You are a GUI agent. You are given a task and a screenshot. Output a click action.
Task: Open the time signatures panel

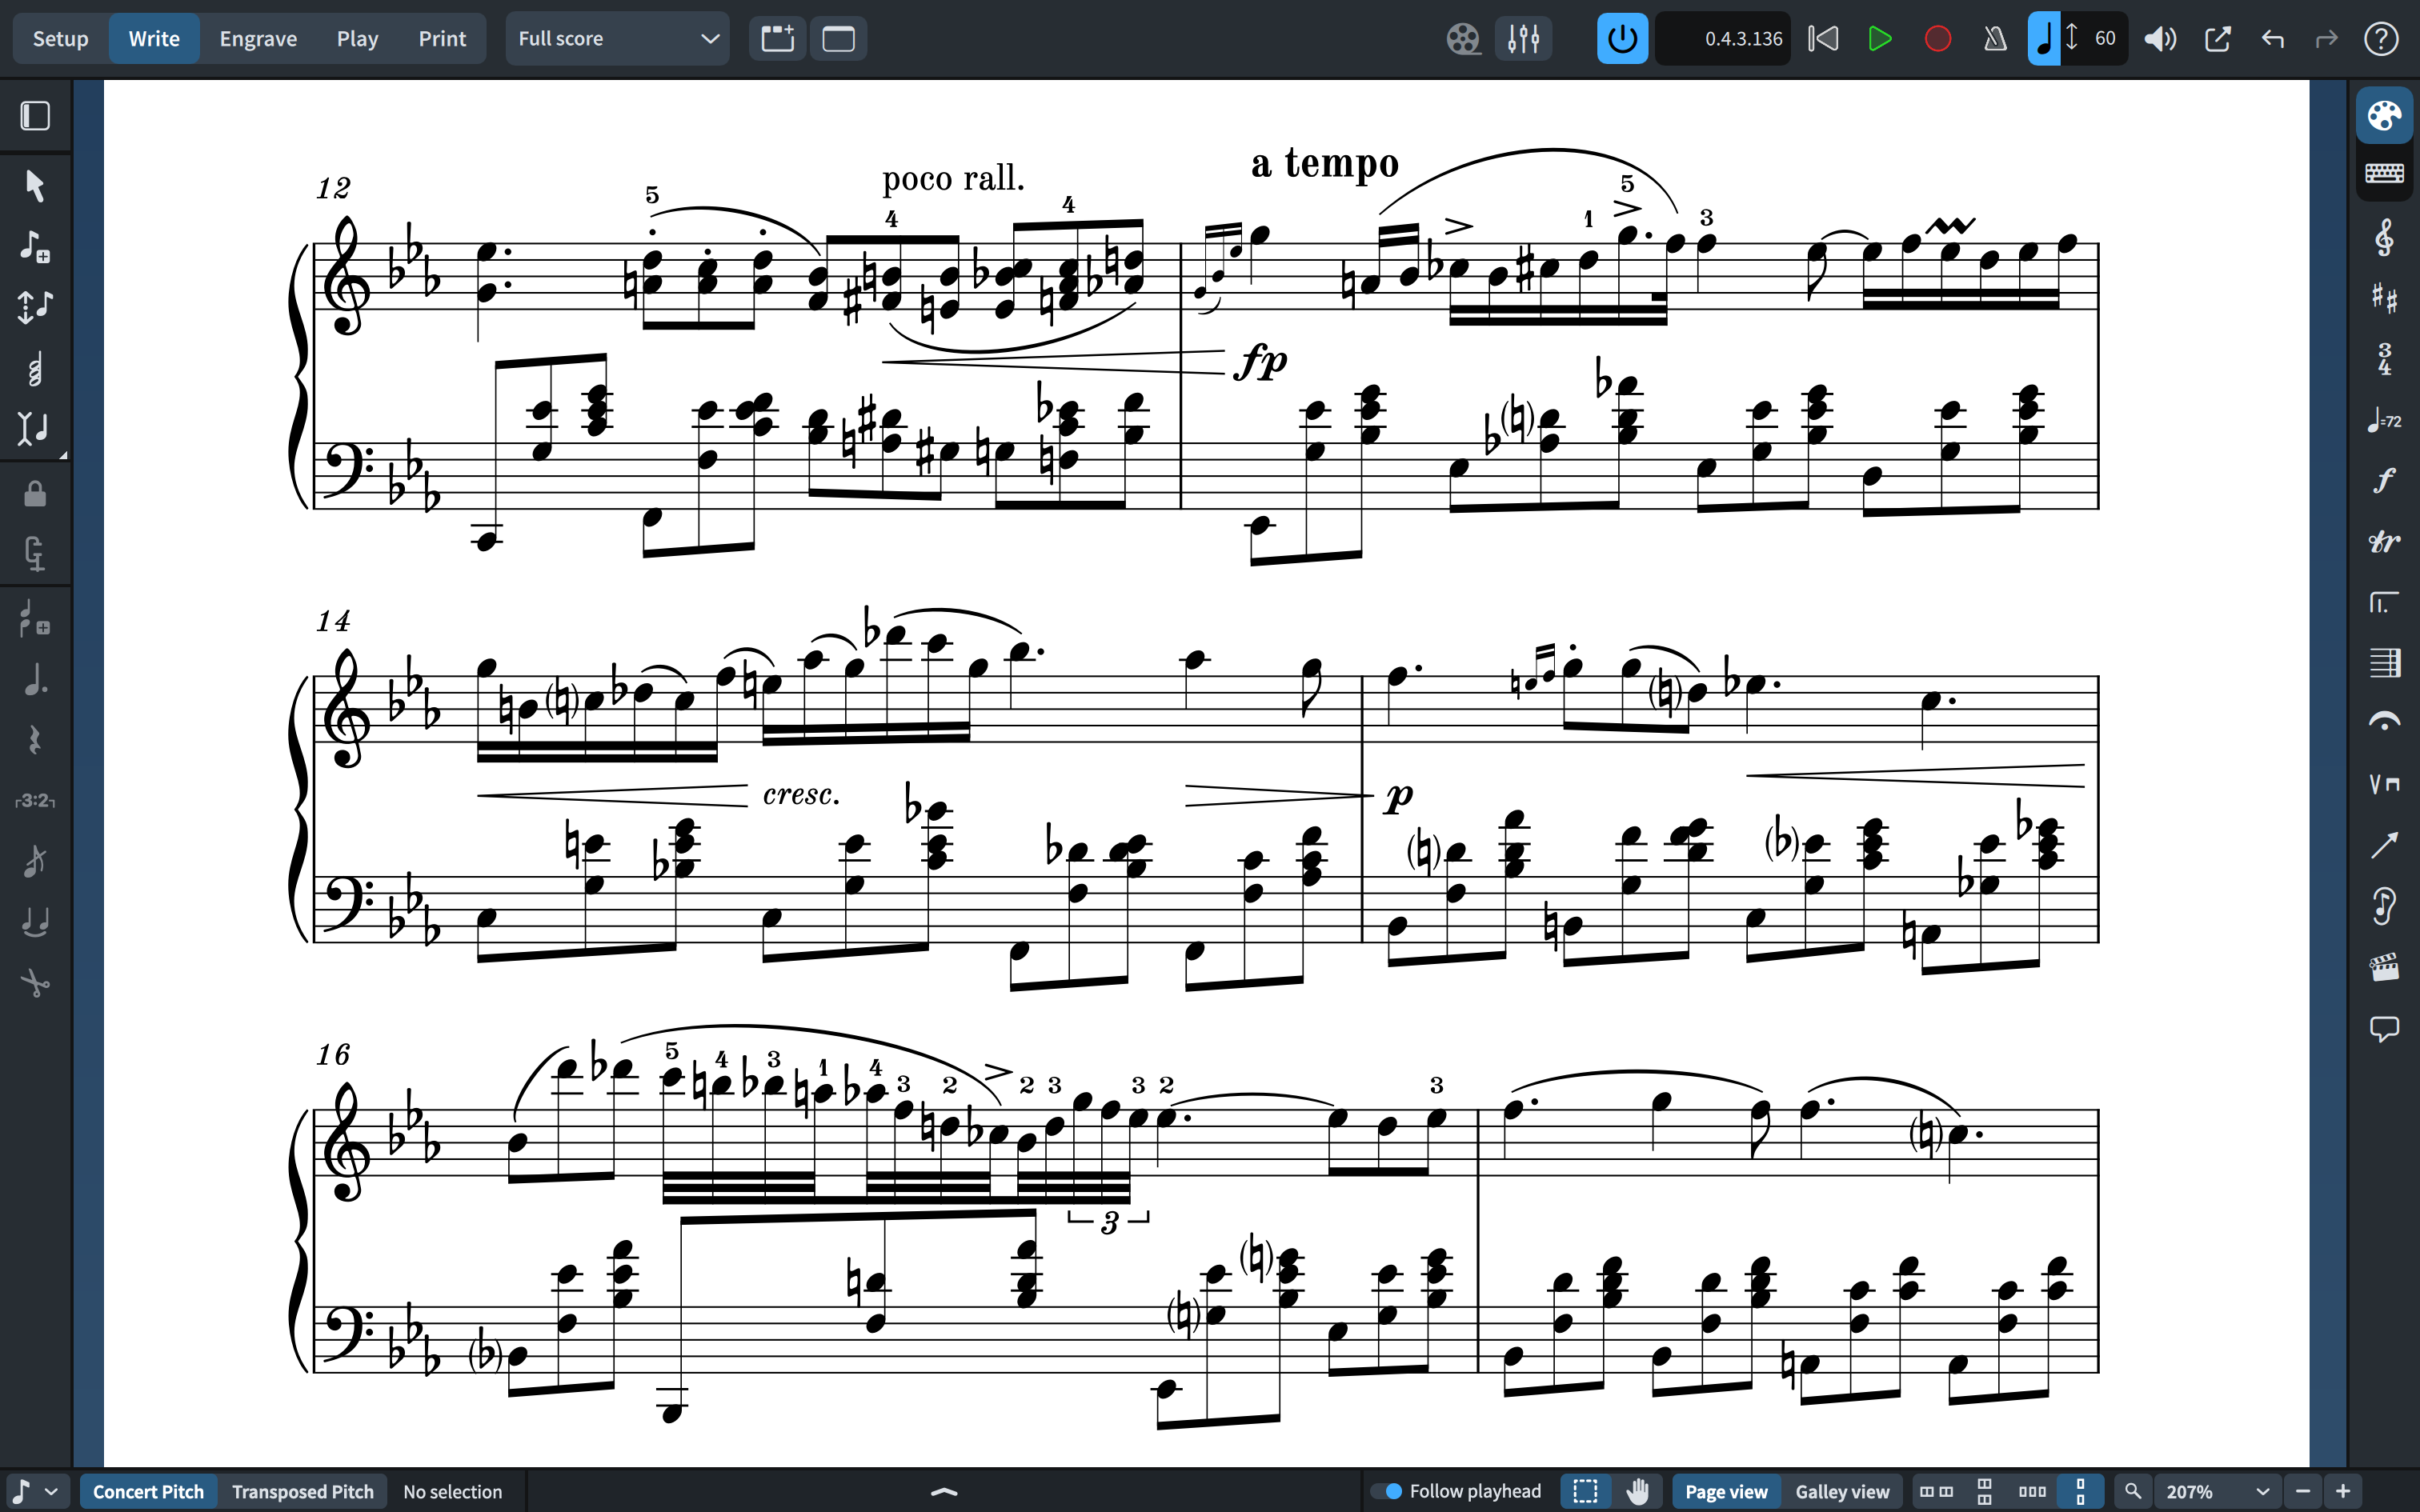pos(2384,358)
